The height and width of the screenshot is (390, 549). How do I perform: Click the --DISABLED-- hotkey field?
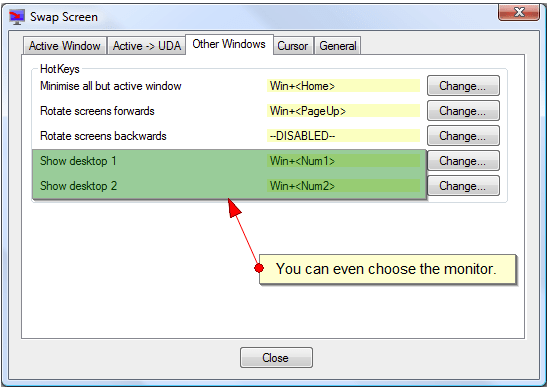tap(343, 136)
